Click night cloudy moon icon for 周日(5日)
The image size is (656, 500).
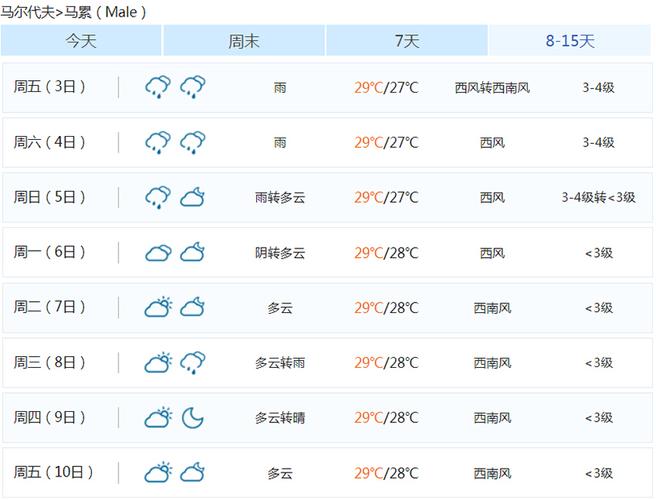pos(192,197)
